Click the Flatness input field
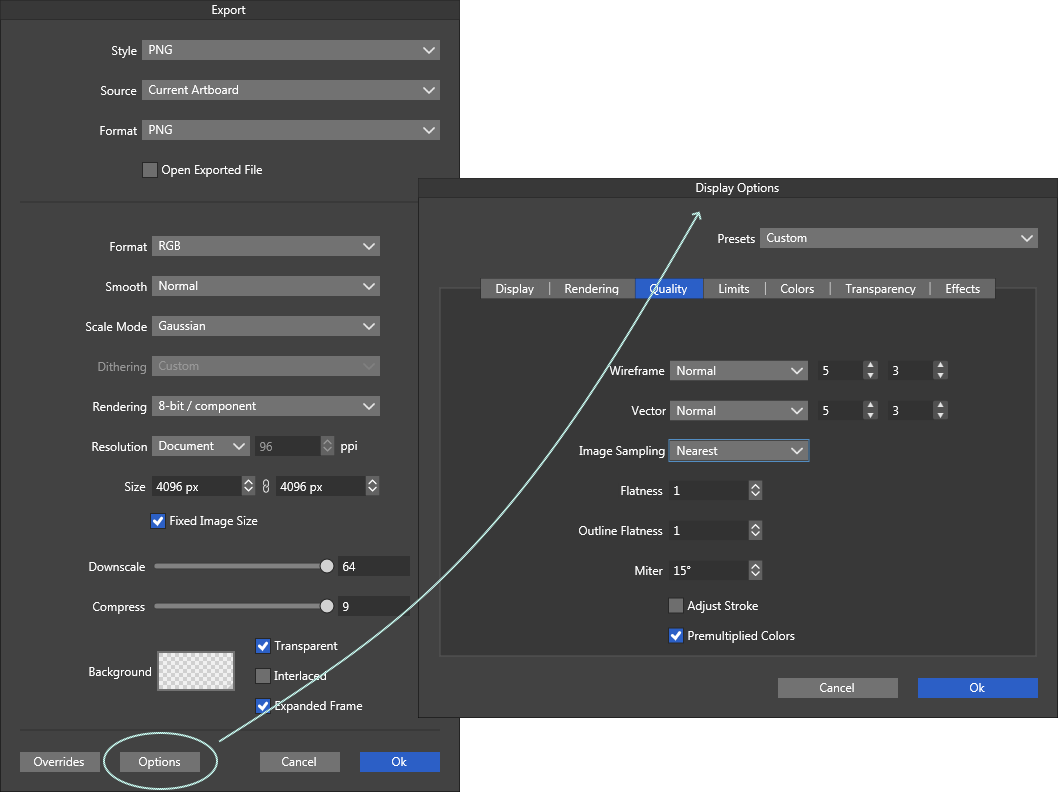This screenshot has height=792, width=1058. (x=708, y=490)
